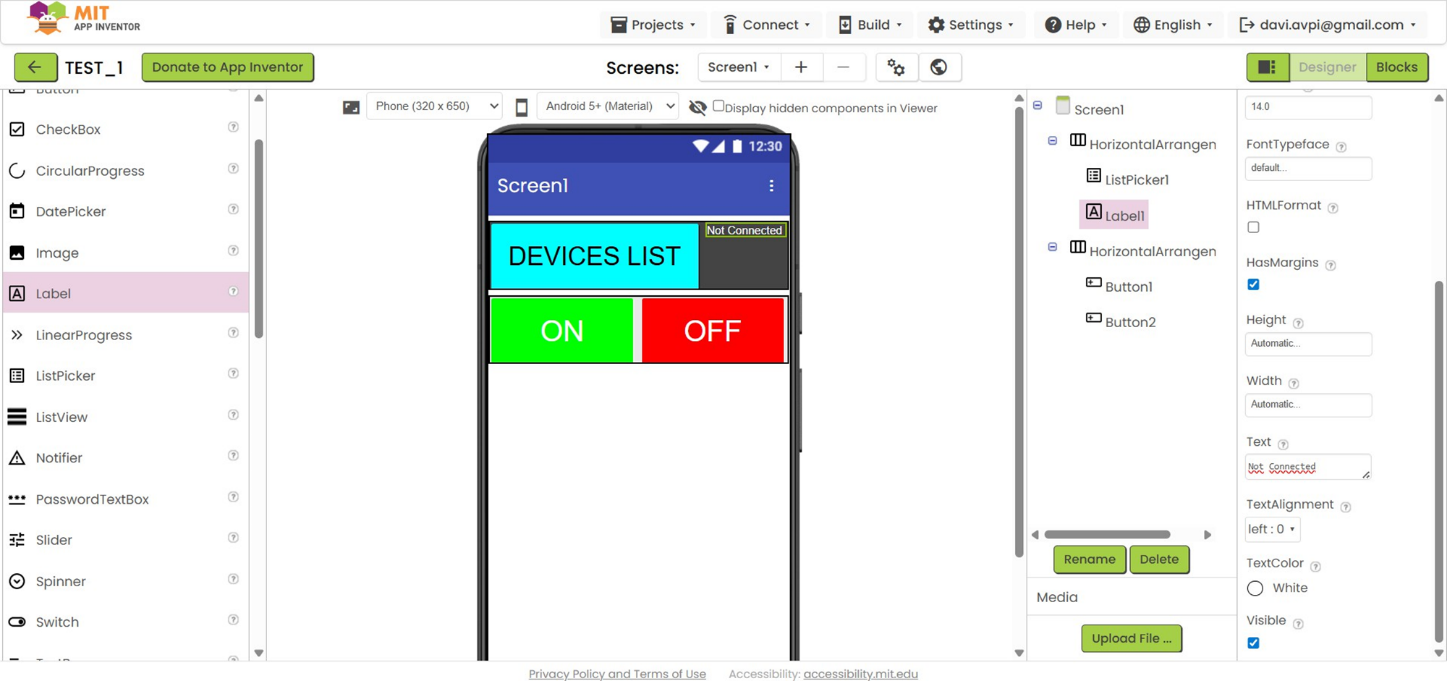Screen dimensions: 1447x681
Task: Click the tablet/landscape preview icon left of Phone size
Action: pyautogui.click(x=351, y=107)
